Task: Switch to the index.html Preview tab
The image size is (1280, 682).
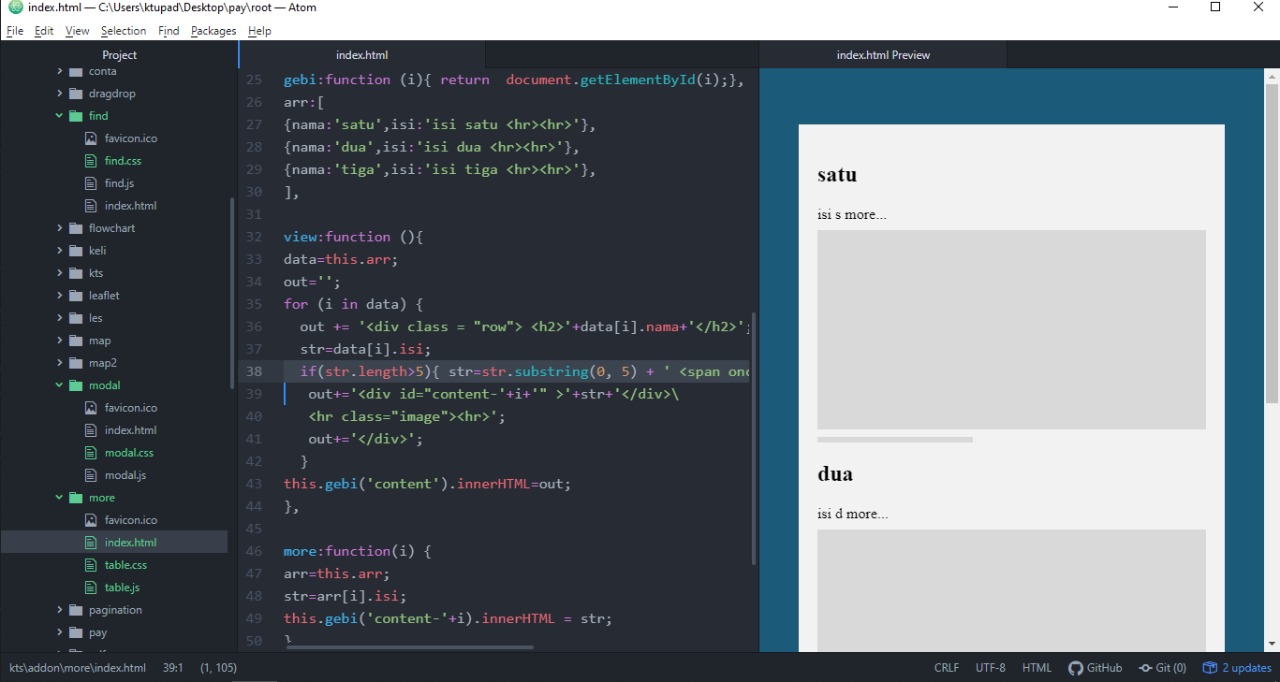Action: click(x=883, y=55)
